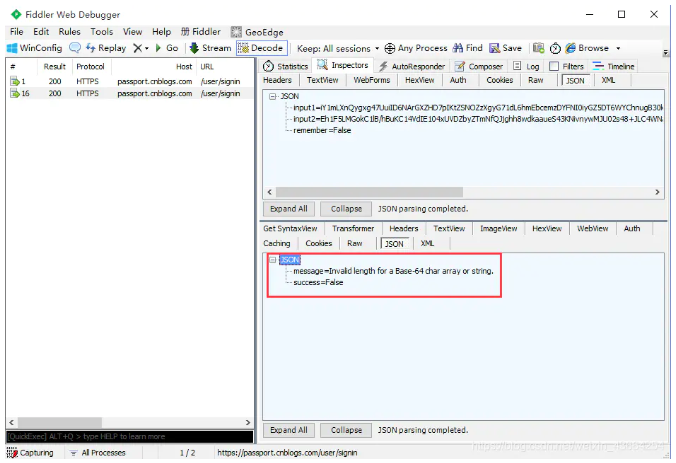Select request Headers inspector tab
The height and width of the screenshot is (463, 676).
click(277, 80)
